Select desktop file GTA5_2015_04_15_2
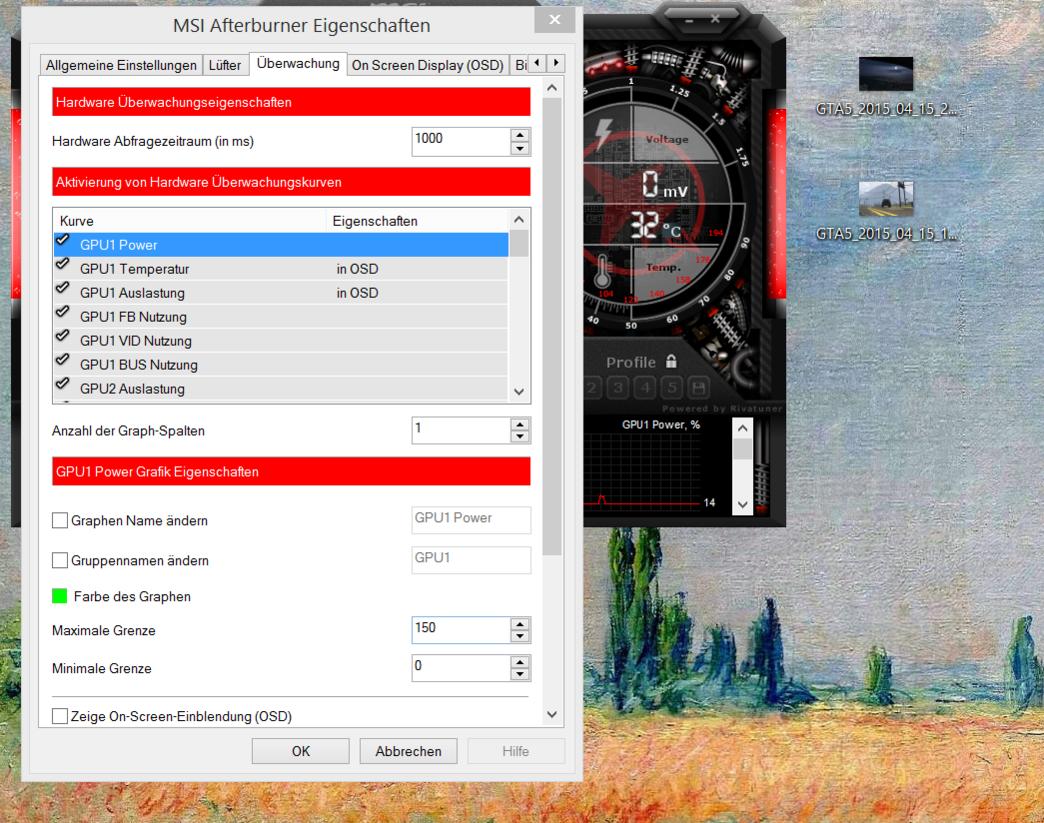This screenshot has height=823, width=1044. 886,87
